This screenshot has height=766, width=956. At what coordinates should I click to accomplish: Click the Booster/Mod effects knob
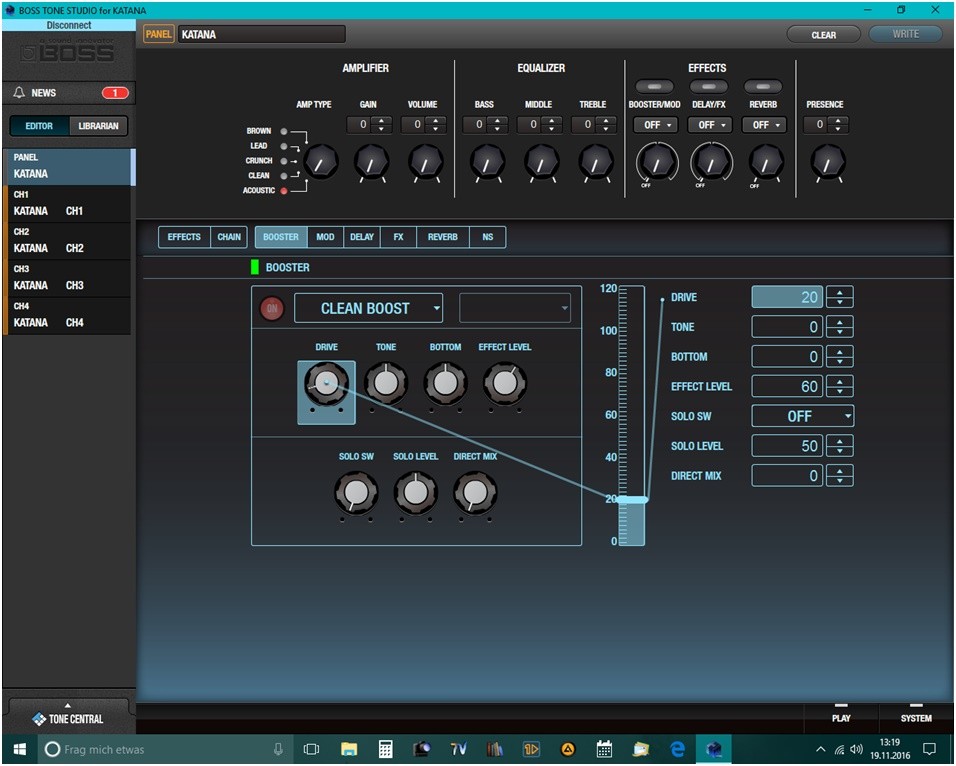tap(657, 162)
